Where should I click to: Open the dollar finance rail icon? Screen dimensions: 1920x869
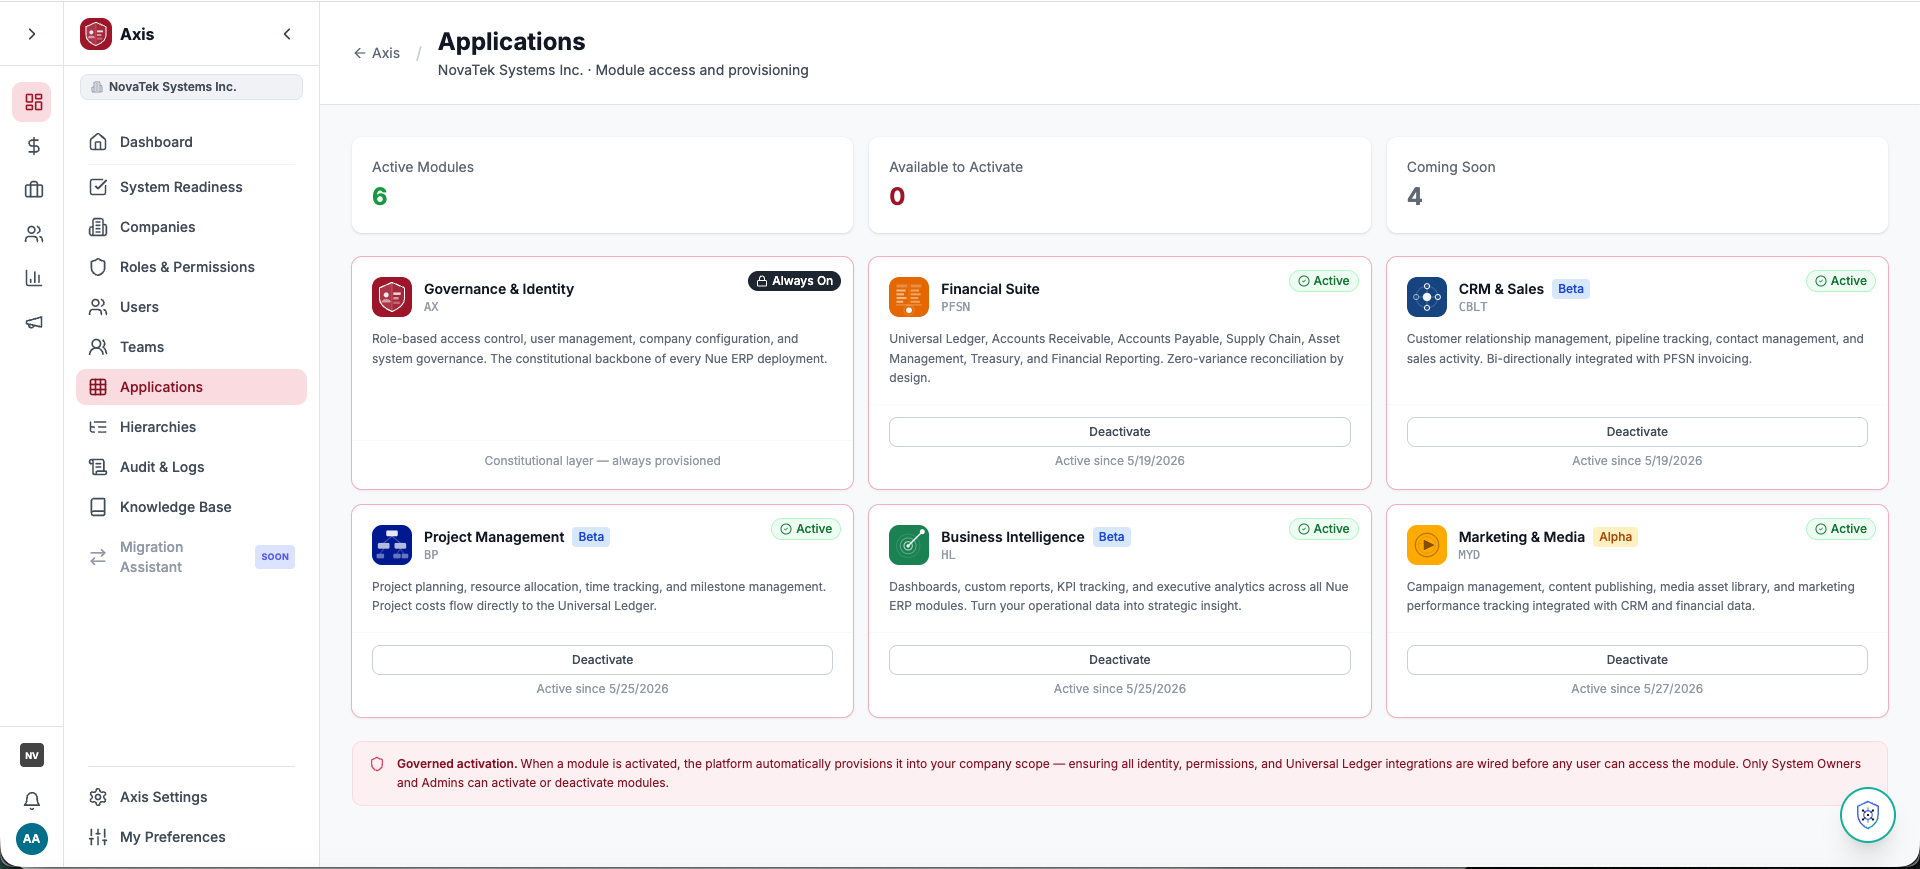(33, 146)
